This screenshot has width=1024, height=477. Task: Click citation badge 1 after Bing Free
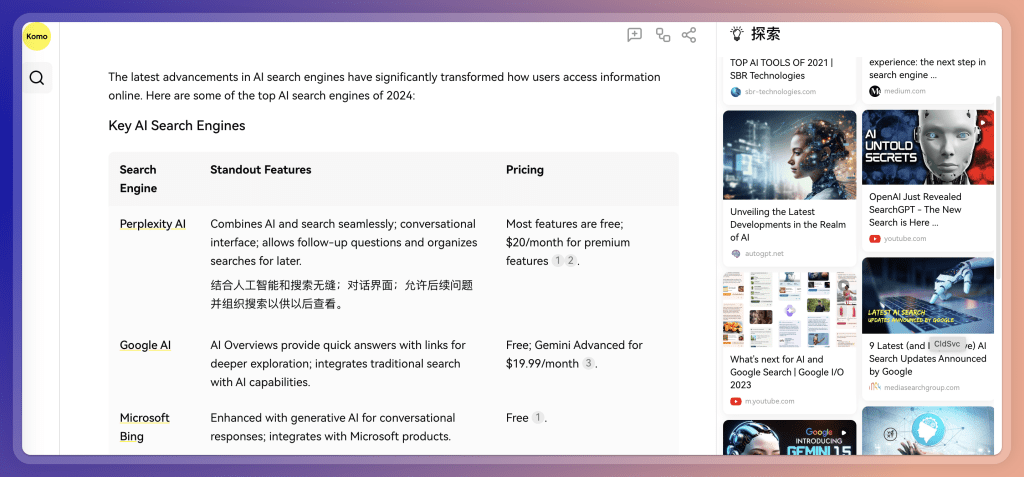(x=538, y=418)
